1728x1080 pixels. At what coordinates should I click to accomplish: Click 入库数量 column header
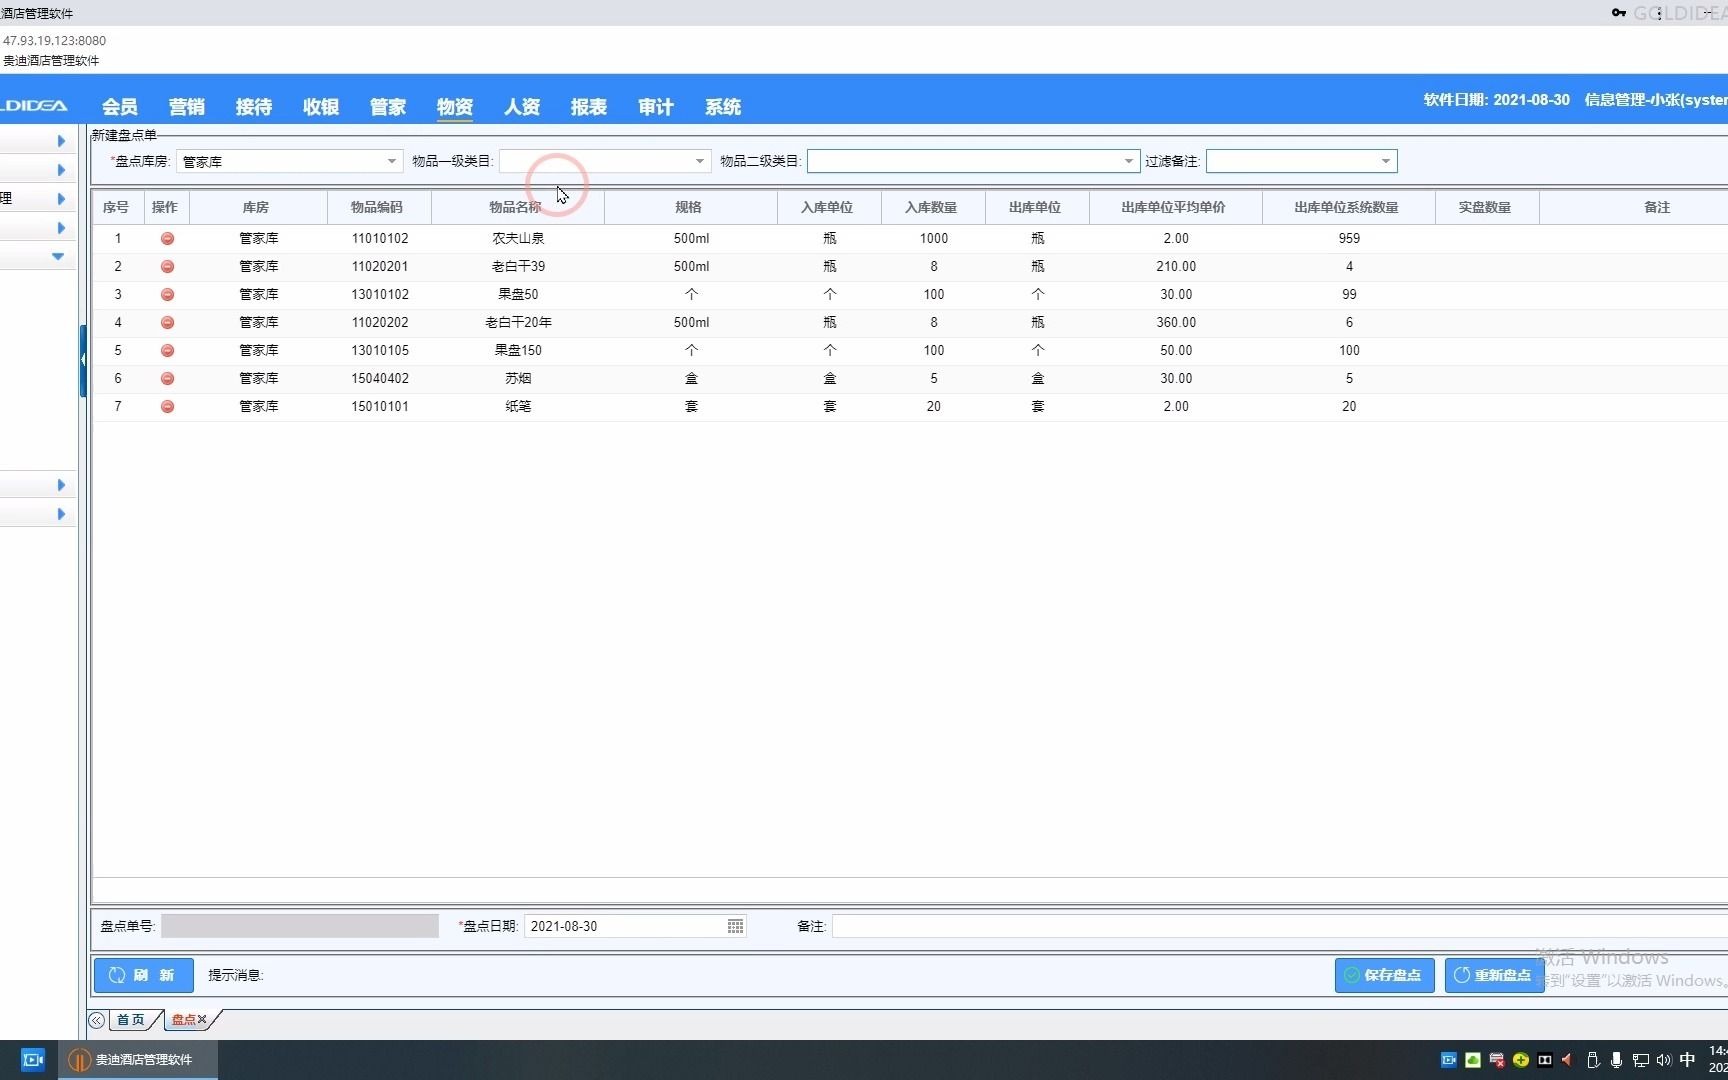click(932, 207)
